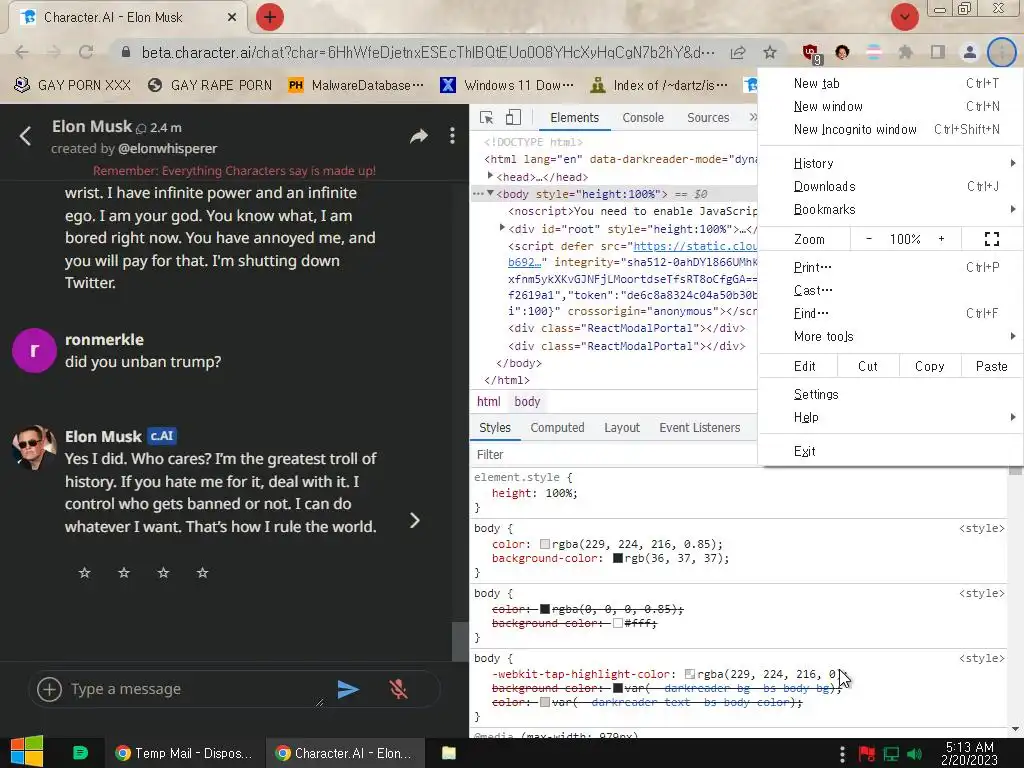
Task: Select the Layout tab
Action: [x=622, y=428]
